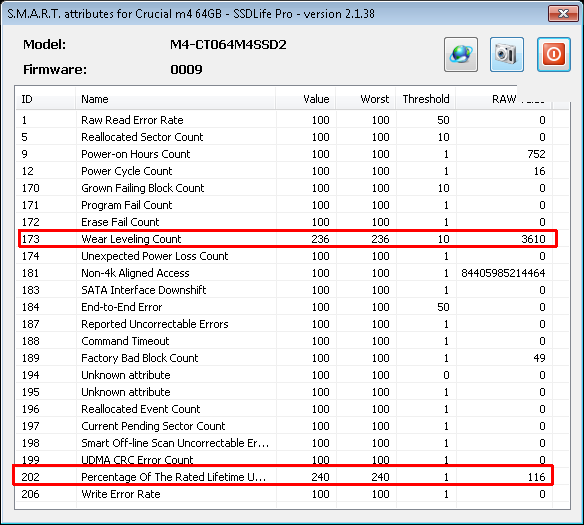This screenshot has width=584, height=525.
Task: Click the Value column header
Action: [305, 99]
